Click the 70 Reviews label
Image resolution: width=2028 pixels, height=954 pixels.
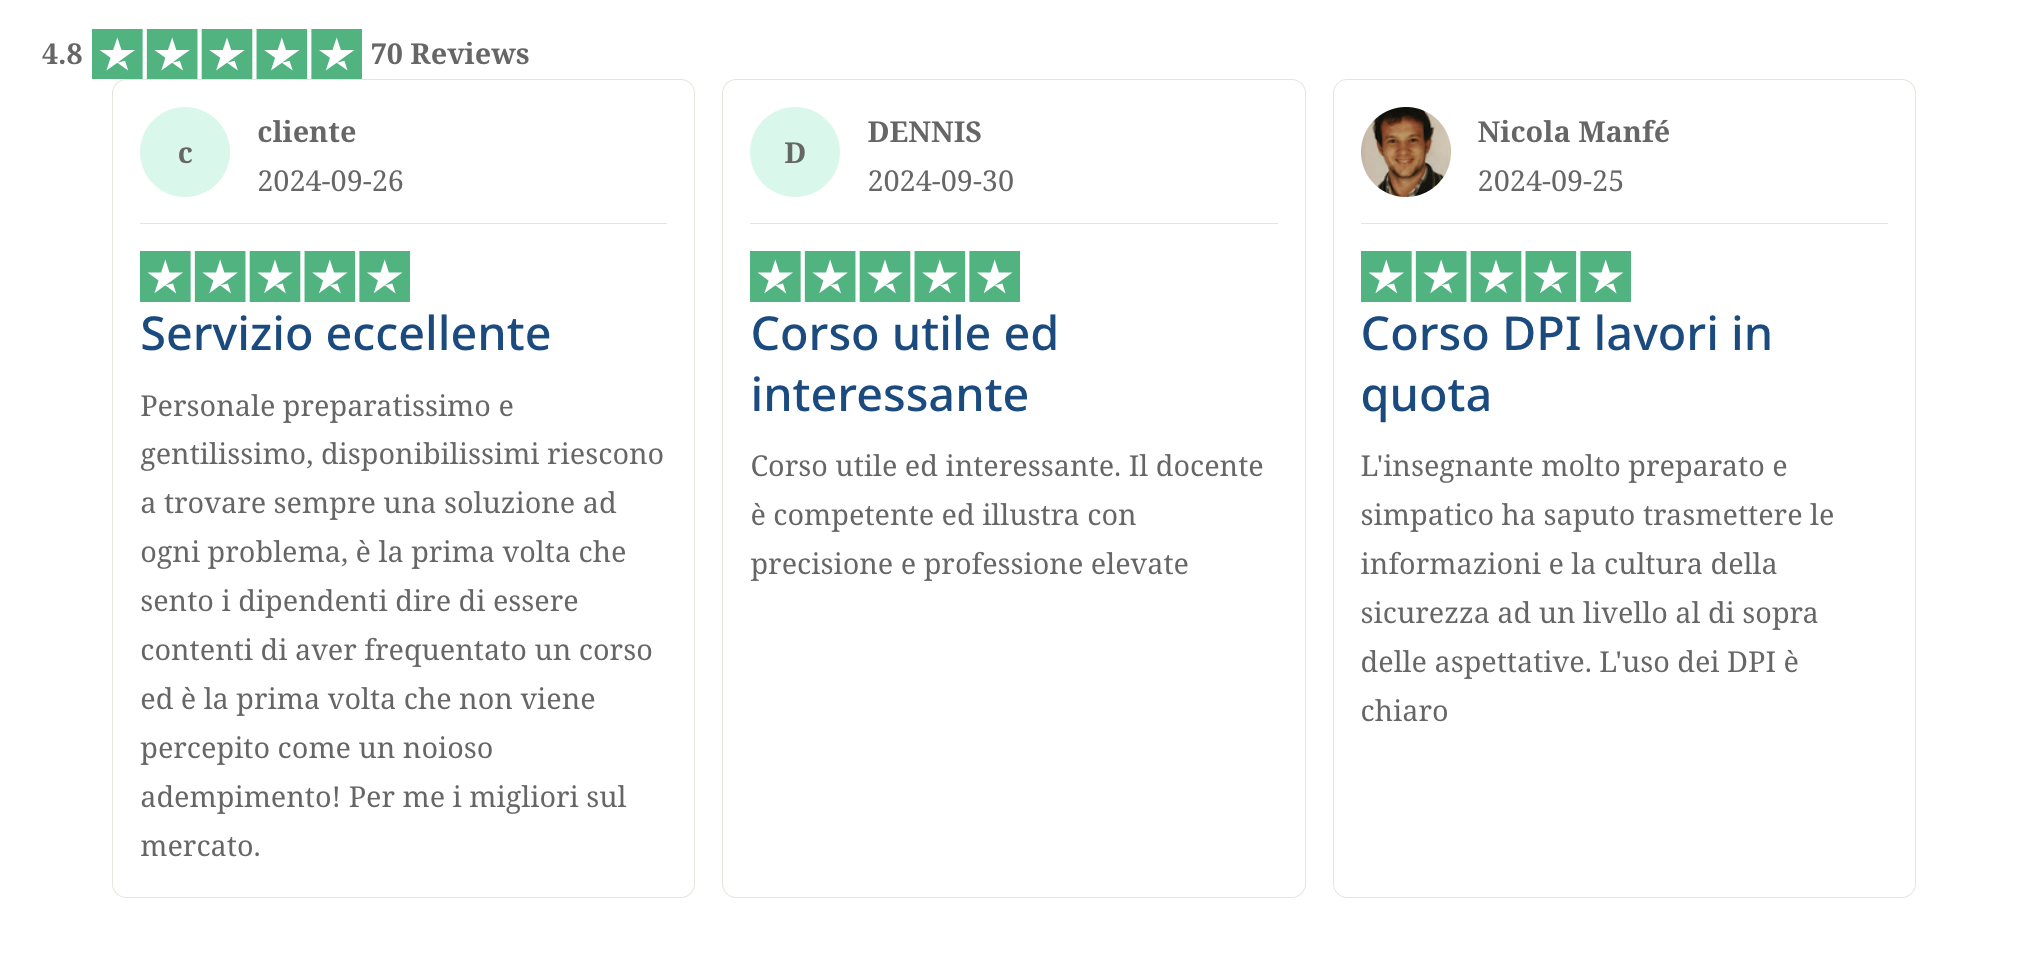[x=450, y=54]
